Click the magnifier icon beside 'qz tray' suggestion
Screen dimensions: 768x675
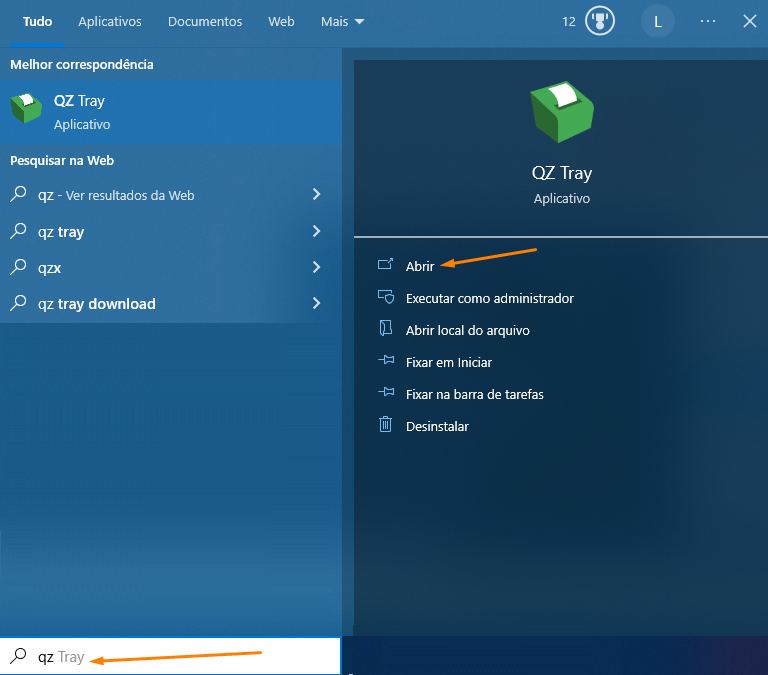click(18, 231)
